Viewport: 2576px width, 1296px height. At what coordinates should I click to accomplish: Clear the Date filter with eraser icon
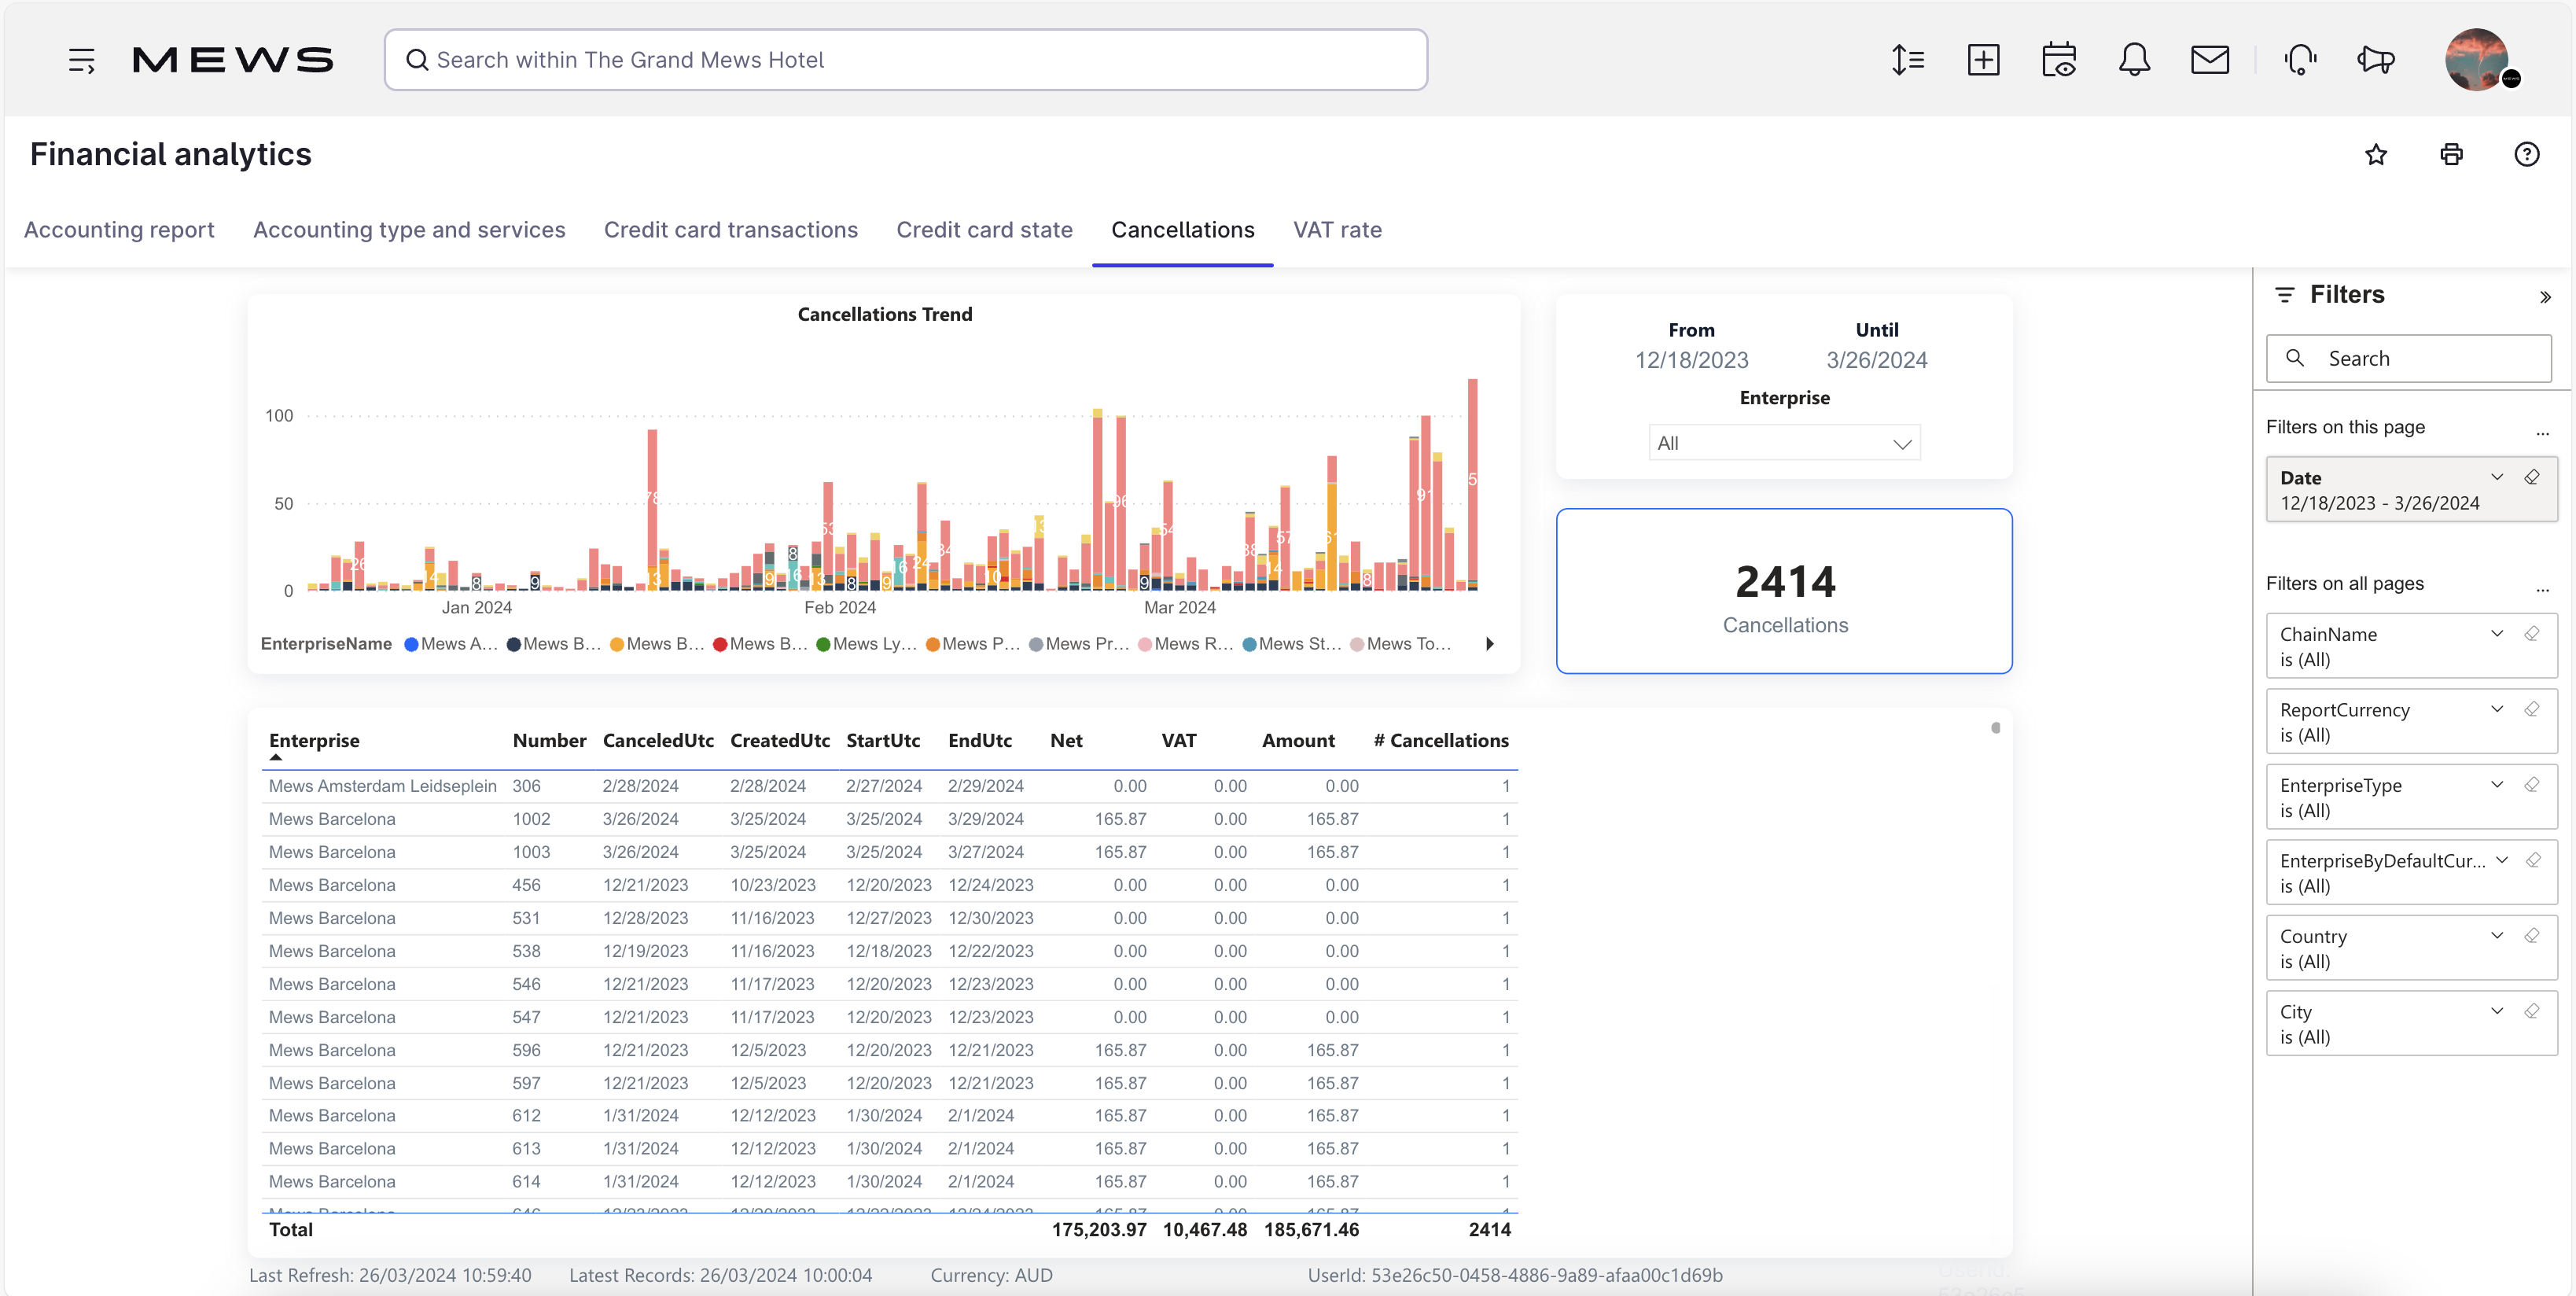click(2532, 477)
